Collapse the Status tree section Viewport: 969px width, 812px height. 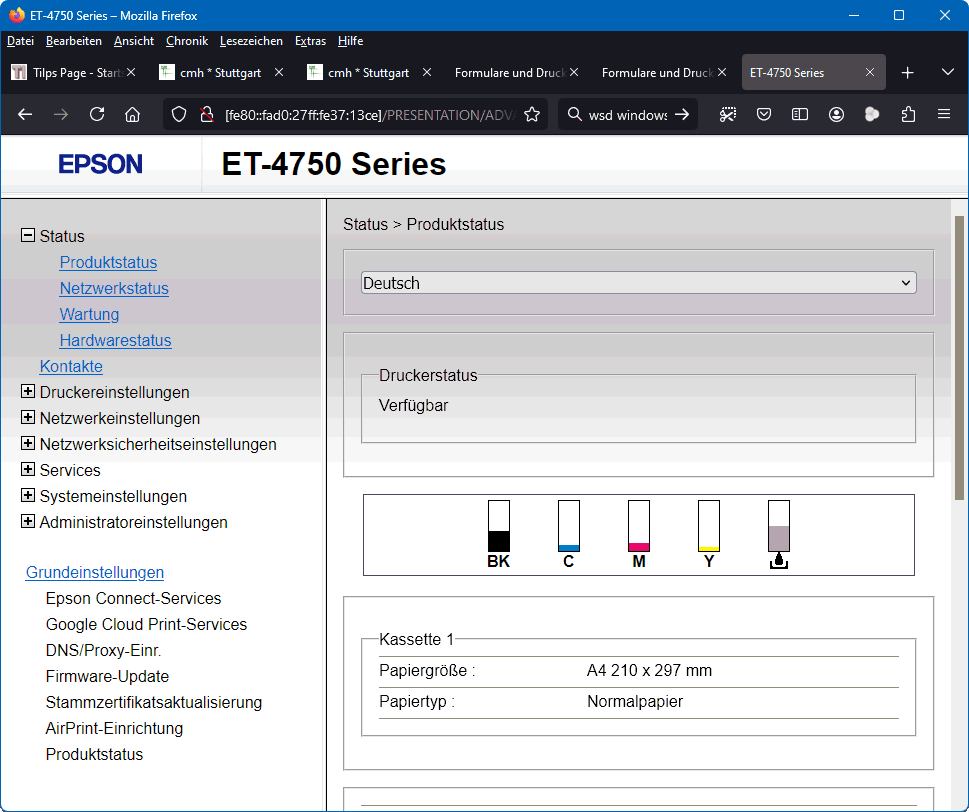28,236
